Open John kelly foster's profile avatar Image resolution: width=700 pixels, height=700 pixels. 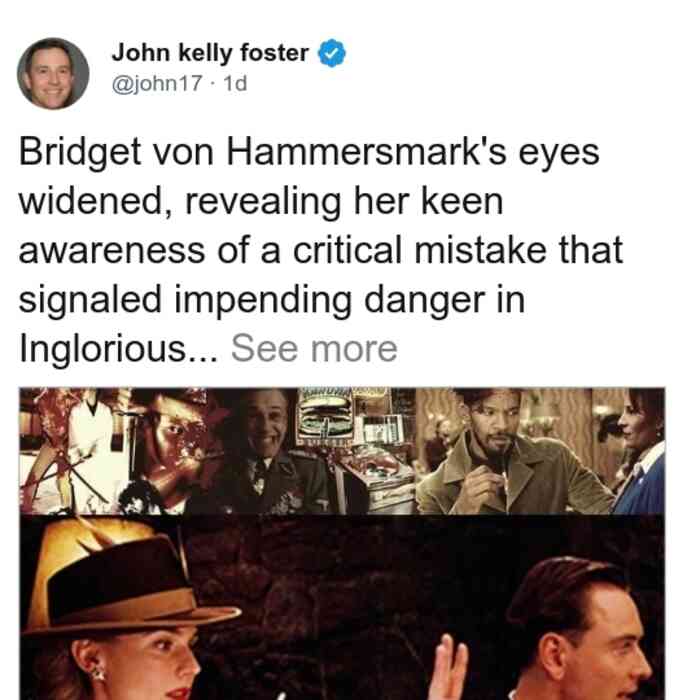click(53, 73)
